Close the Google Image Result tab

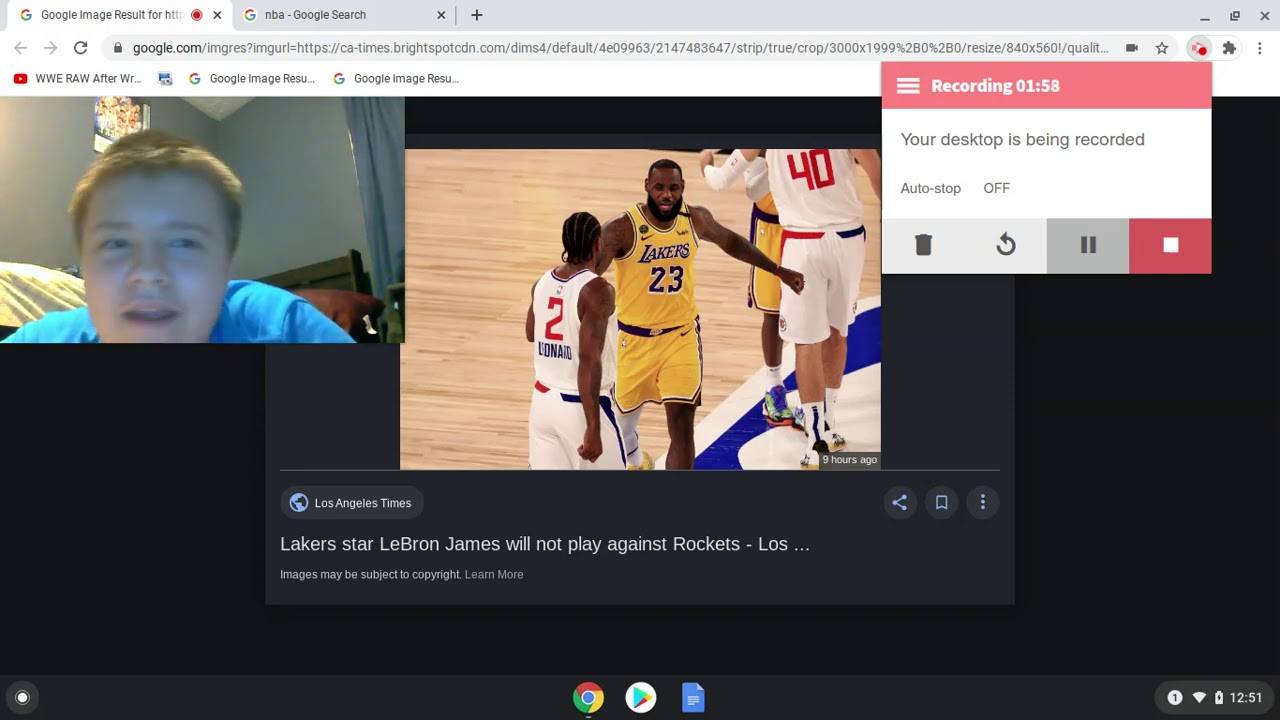(217, 15)
